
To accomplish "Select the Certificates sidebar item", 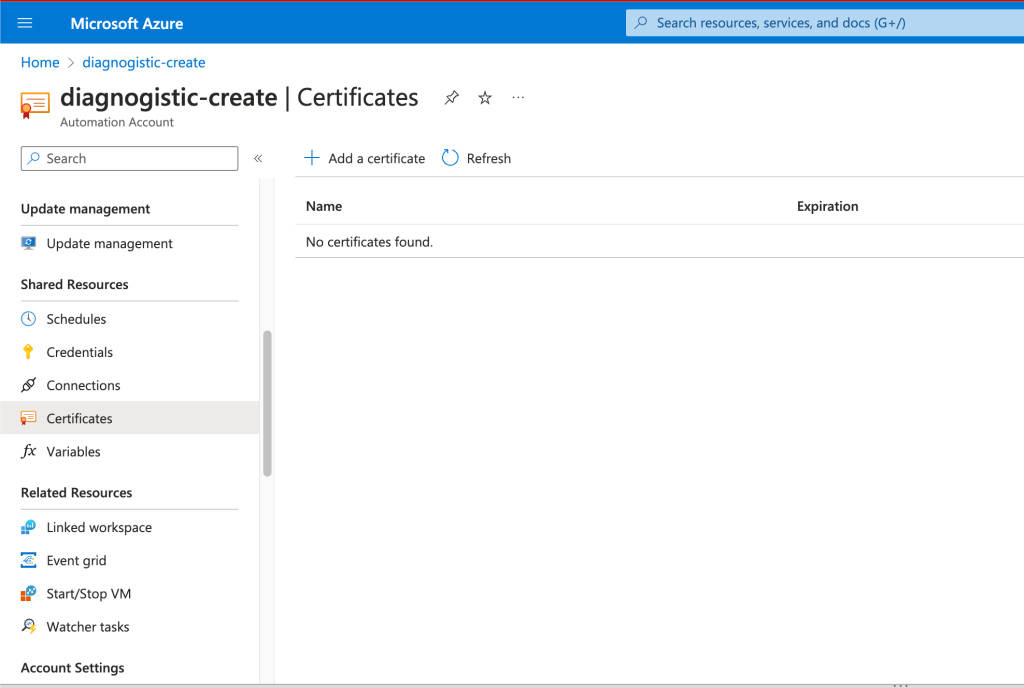I will click(x=129, y=418).
